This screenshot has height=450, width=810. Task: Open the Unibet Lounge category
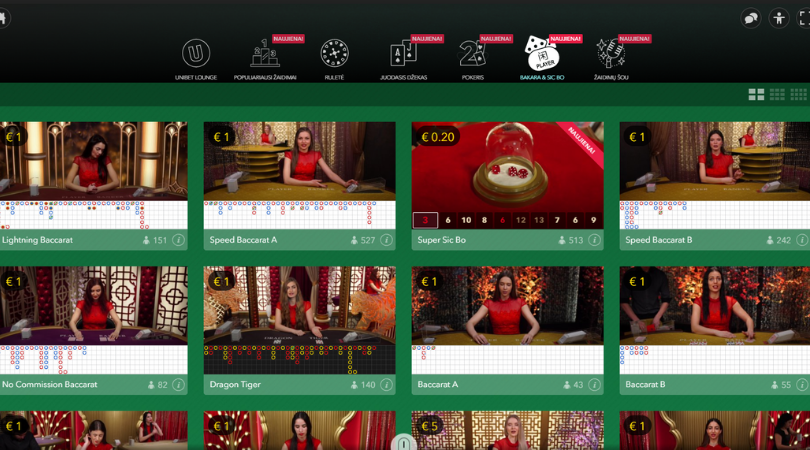coord(196,59)
